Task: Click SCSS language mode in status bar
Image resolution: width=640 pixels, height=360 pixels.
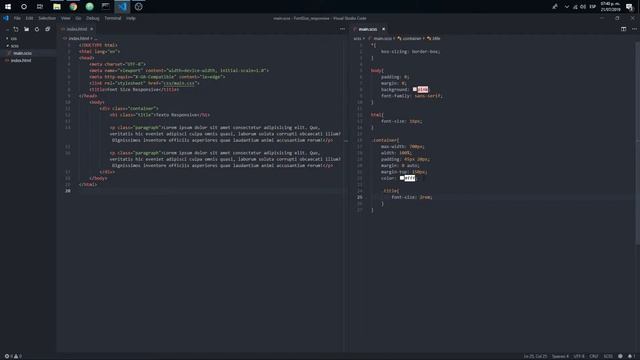Action: pos(608,356)
